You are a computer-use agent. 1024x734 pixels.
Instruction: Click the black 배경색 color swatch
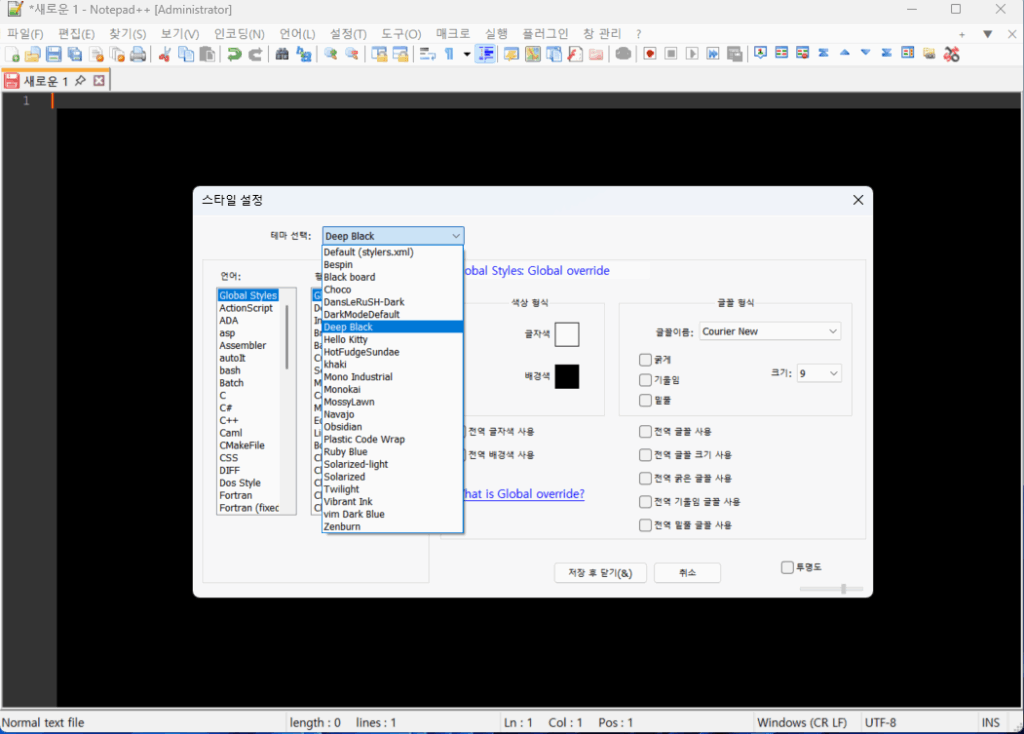[x=567, y=376]
